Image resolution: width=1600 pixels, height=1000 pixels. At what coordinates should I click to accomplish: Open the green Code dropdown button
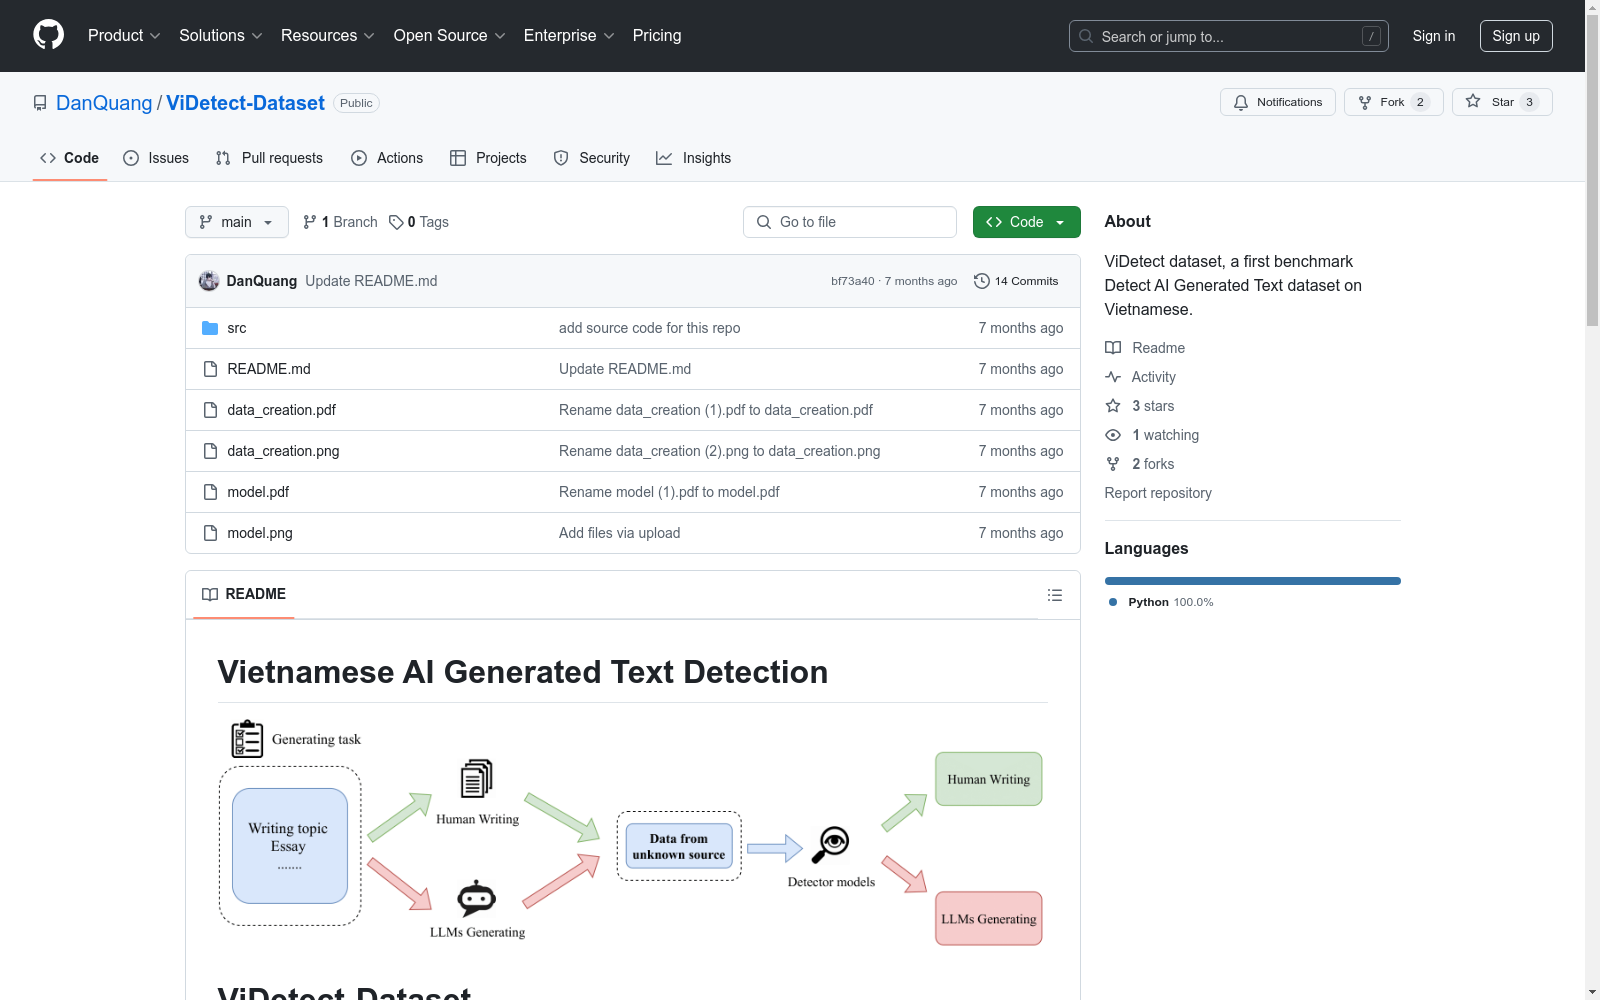[x=1026, y=222]
